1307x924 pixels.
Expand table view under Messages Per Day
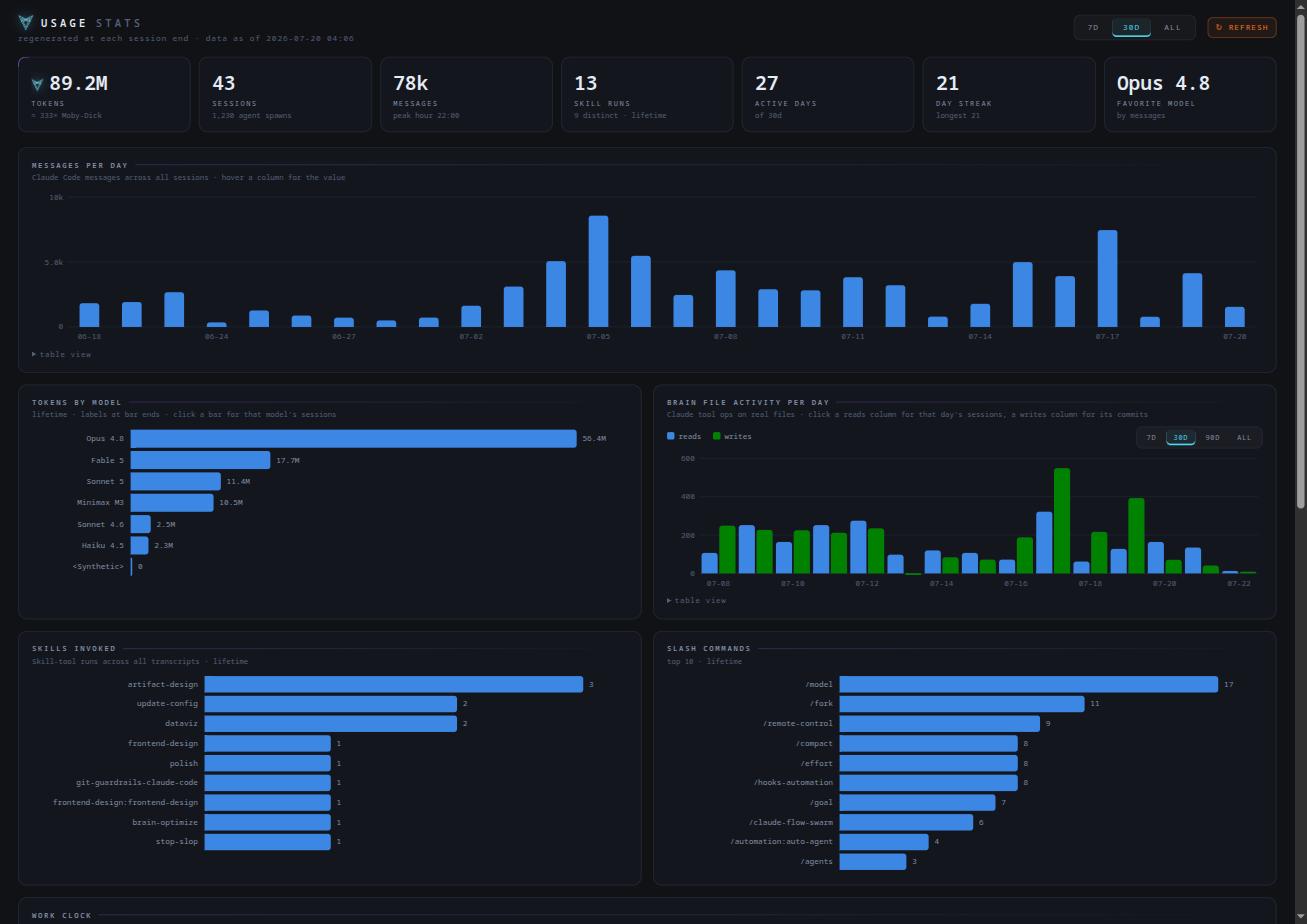coord(62,354)
